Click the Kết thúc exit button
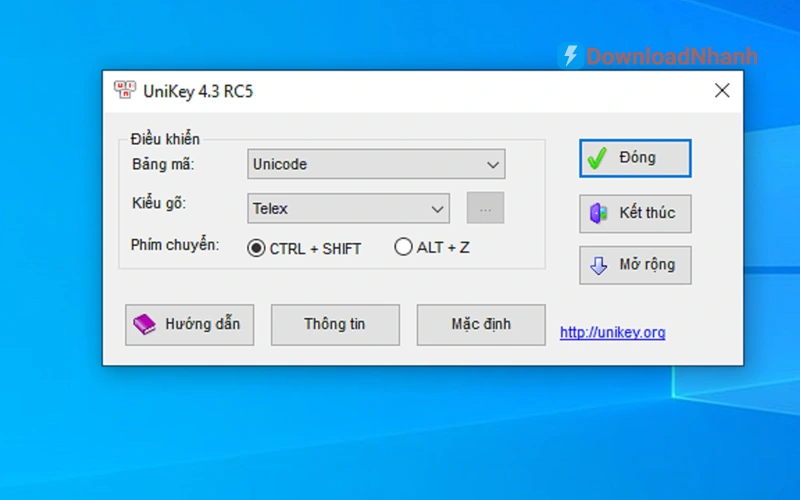Screen dimensions: 800x500 (x=635, y=213)
